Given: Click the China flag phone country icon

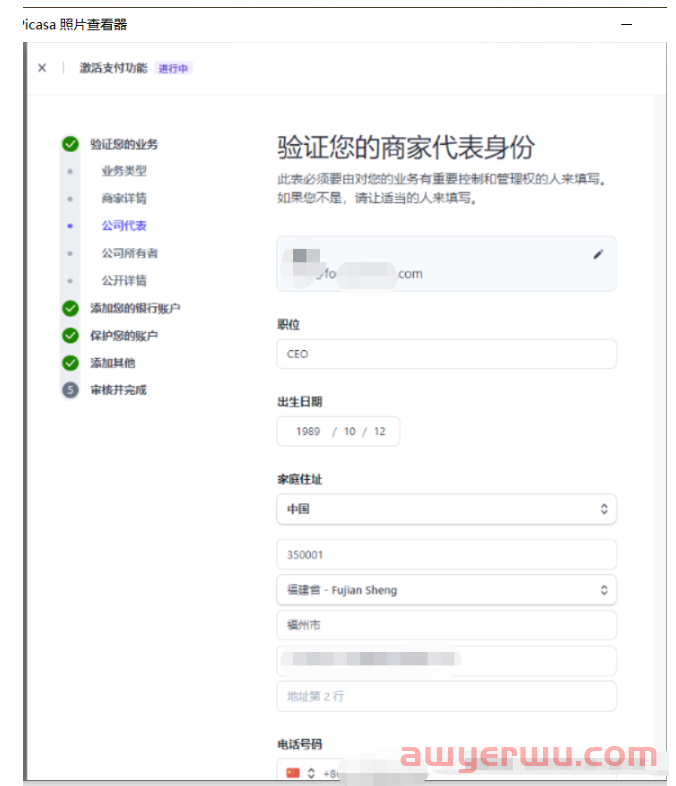Looking at the screenshot, I should [293, 773].
